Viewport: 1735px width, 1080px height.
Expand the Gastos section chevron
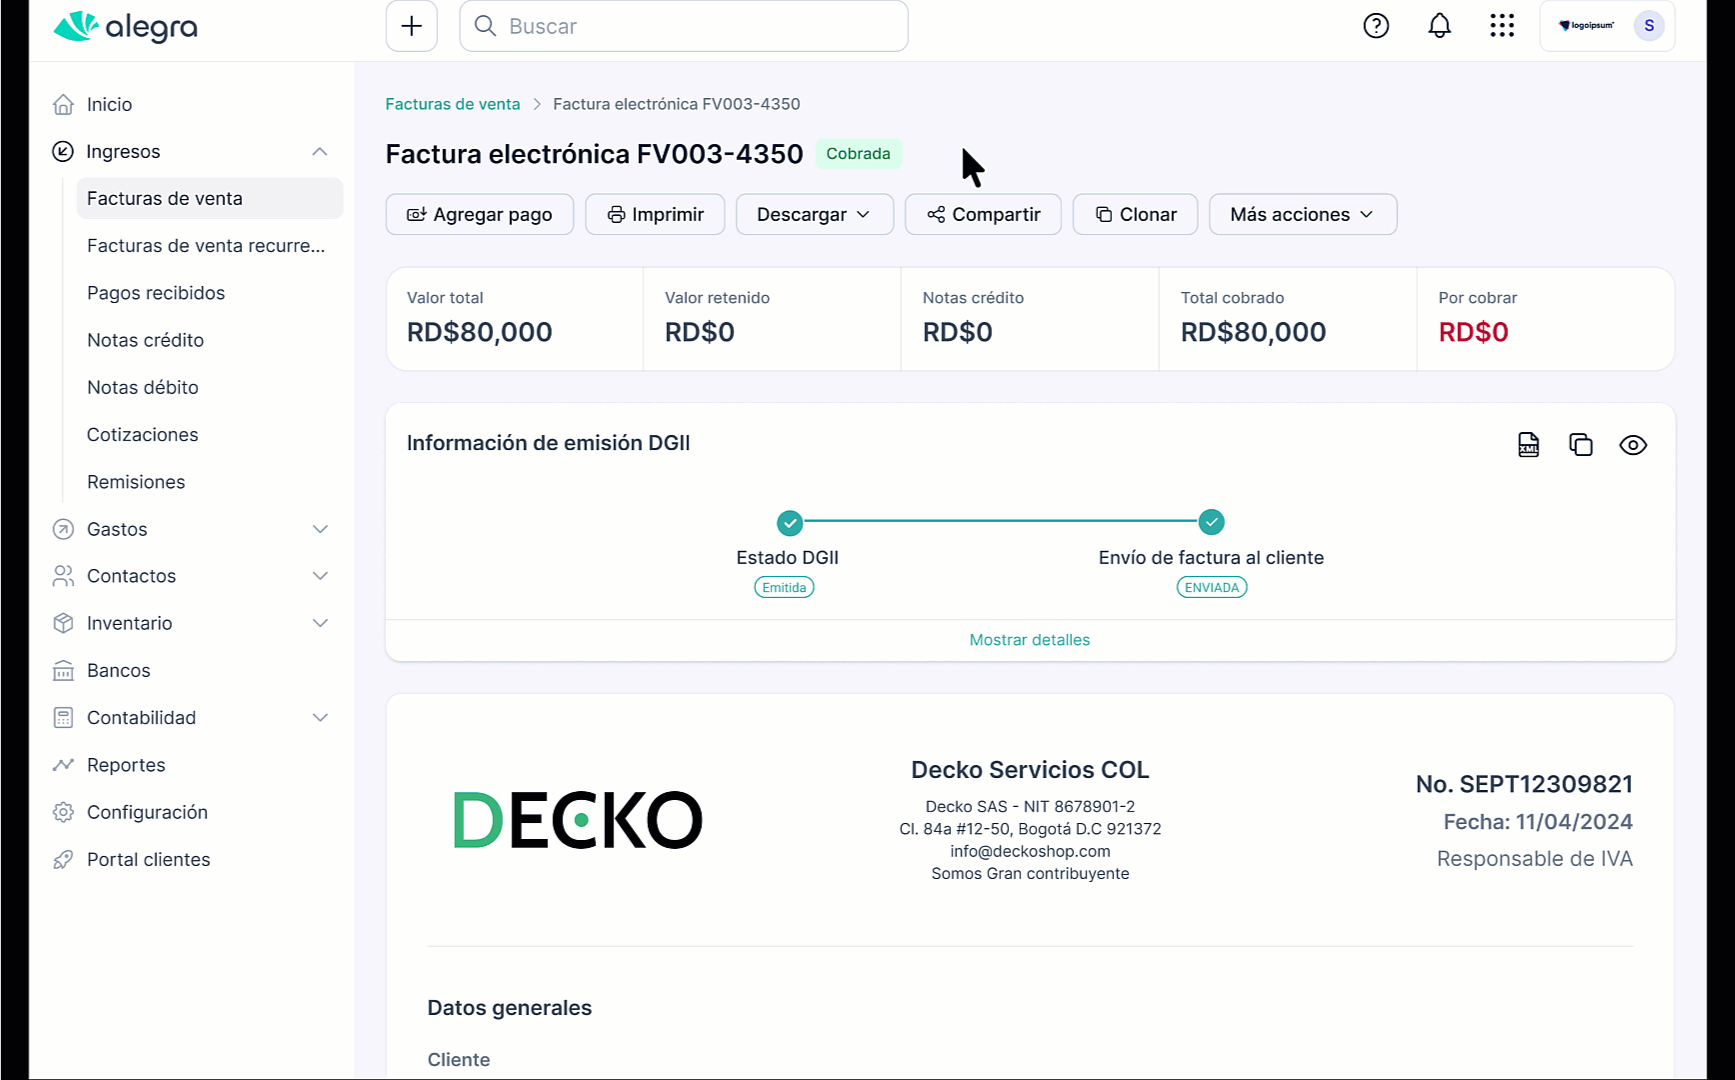(x=320, y=529)
